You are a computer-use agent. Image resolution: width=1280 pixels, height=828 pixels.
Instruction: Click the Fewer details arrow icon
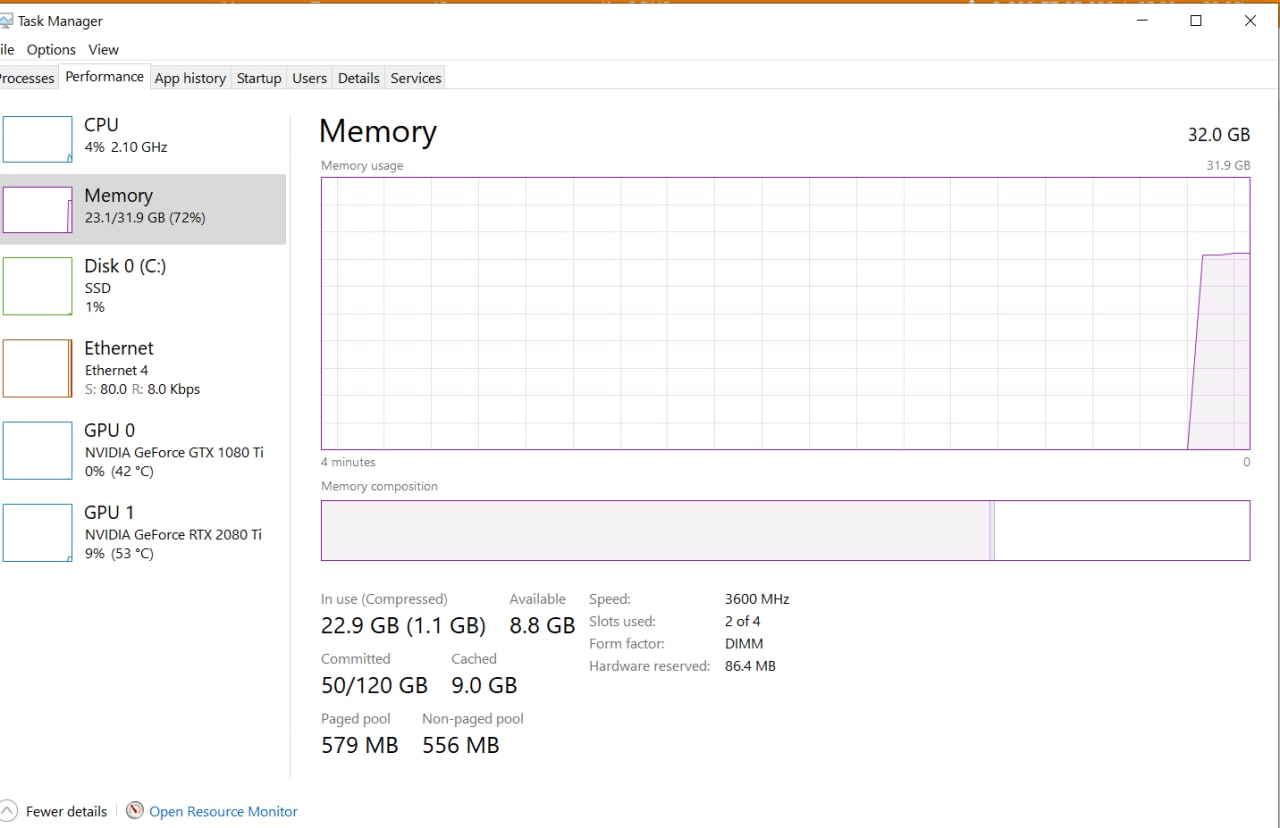(8, 811)
